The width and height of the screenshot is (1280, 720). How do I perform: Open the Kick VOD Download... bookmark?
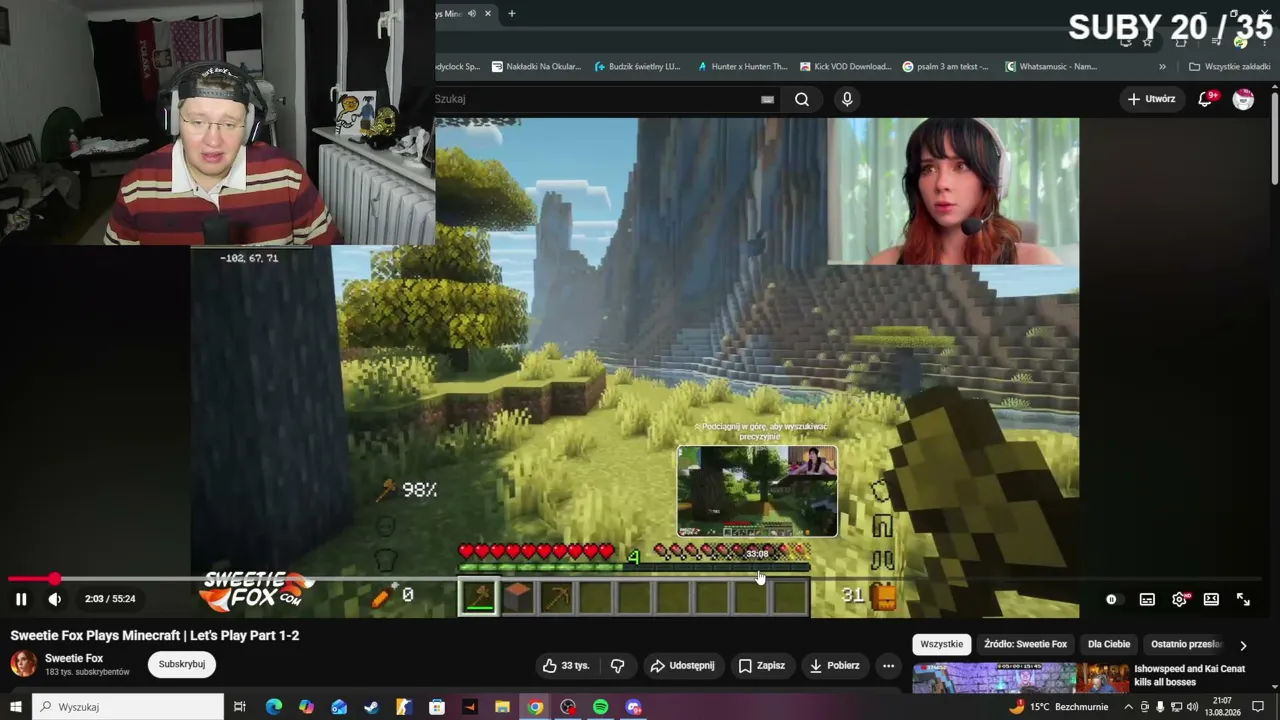pyautogui.click(x=845, y=67)
